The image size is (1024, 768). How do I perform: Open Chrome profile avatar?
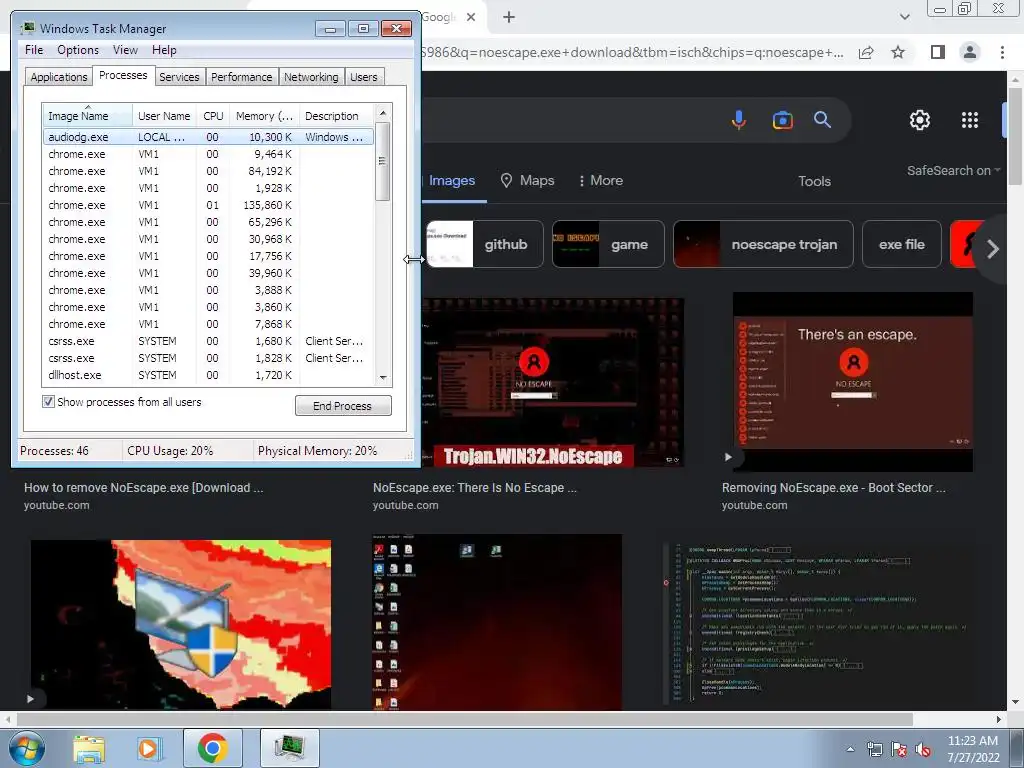point(970,52)
